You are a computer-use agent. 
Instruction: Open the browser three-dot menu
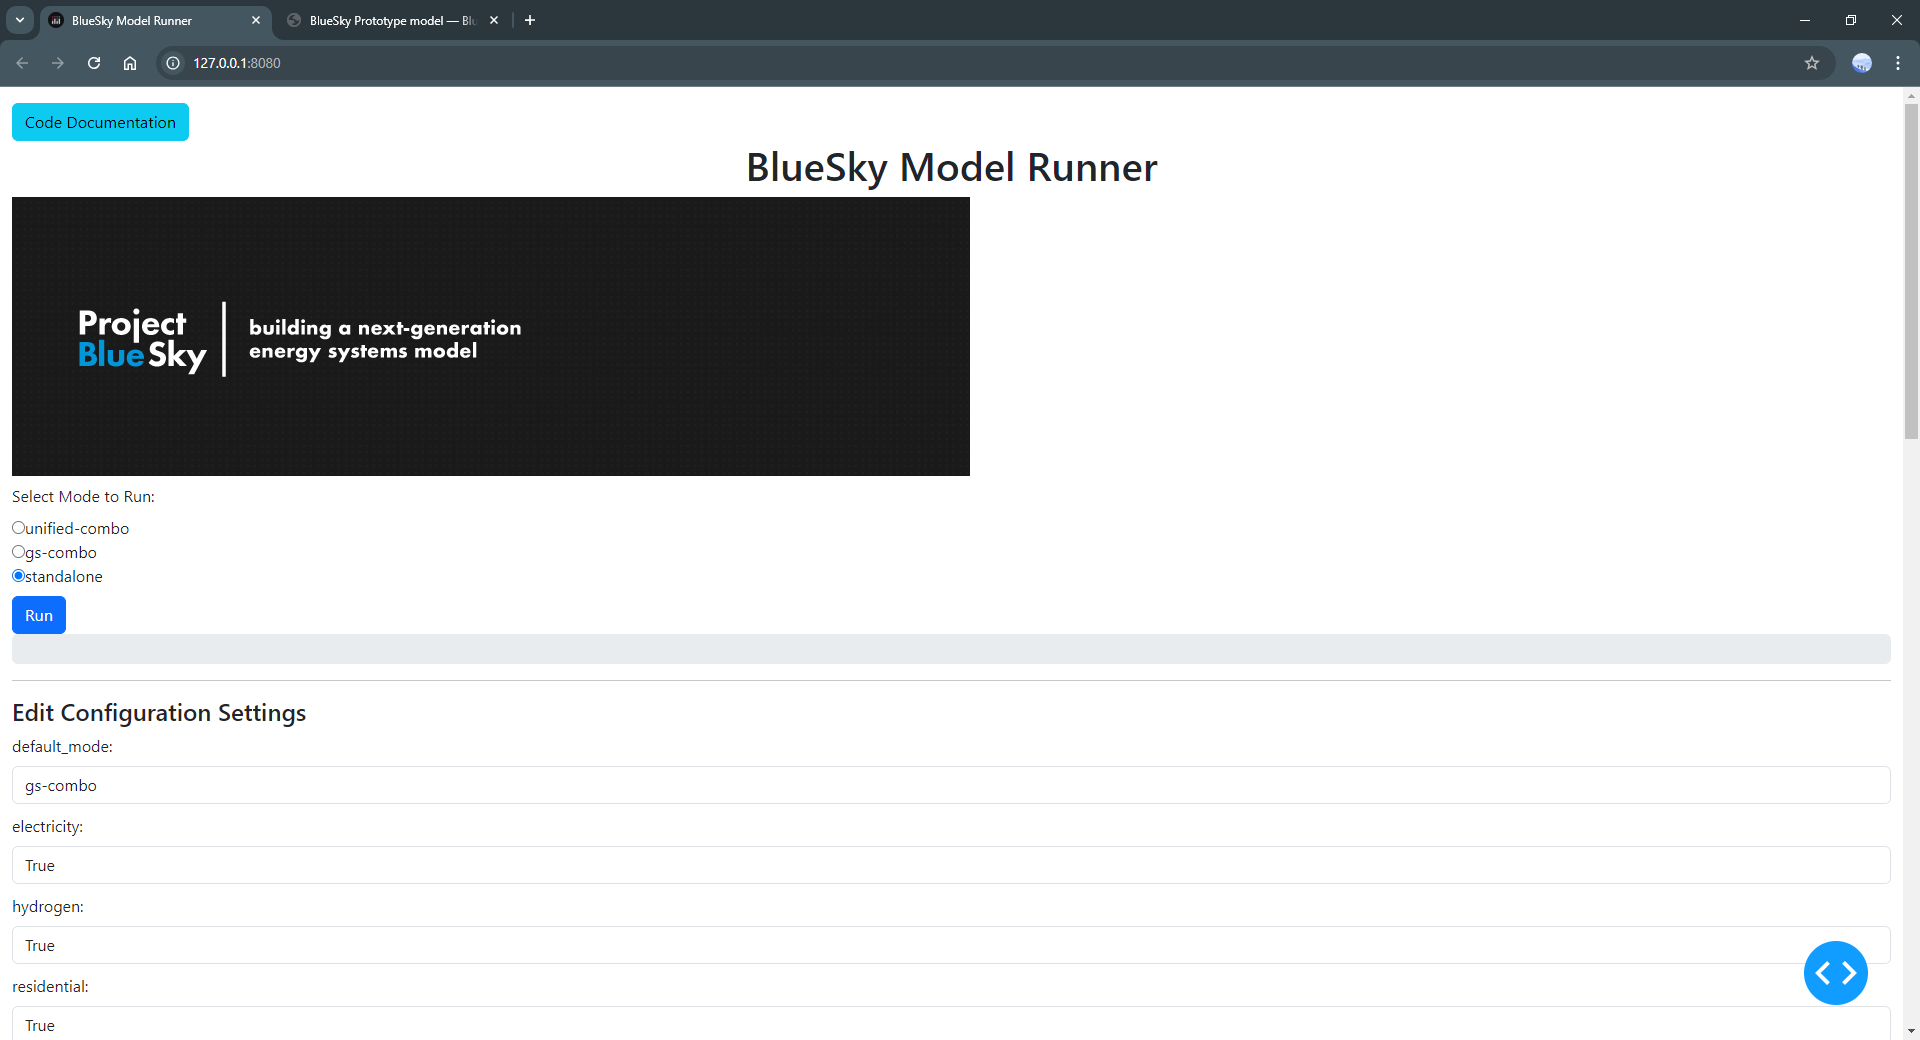(x=1898, y=63)
